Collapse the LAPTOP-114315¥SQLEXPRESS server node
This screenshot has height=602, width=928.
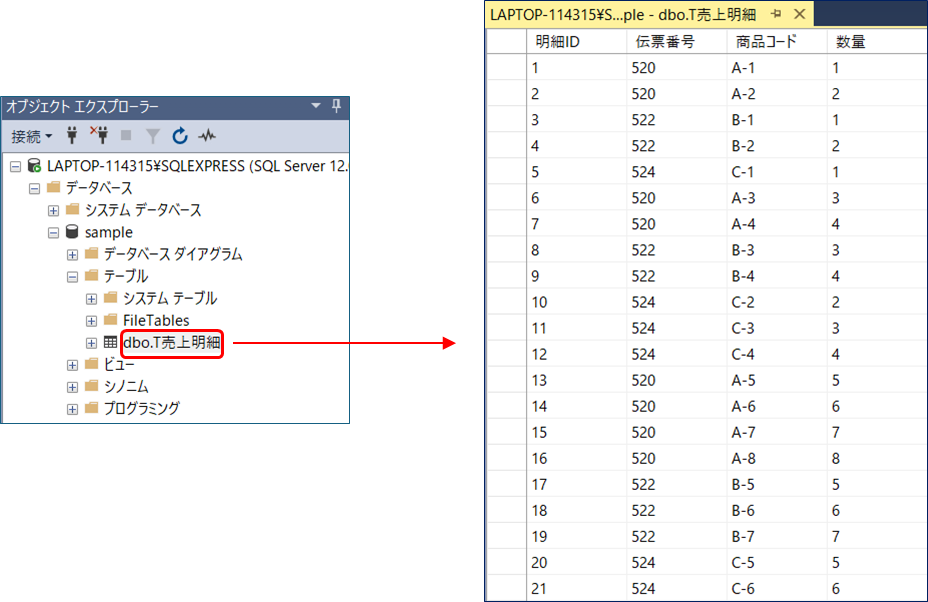(x=15, y=166)
